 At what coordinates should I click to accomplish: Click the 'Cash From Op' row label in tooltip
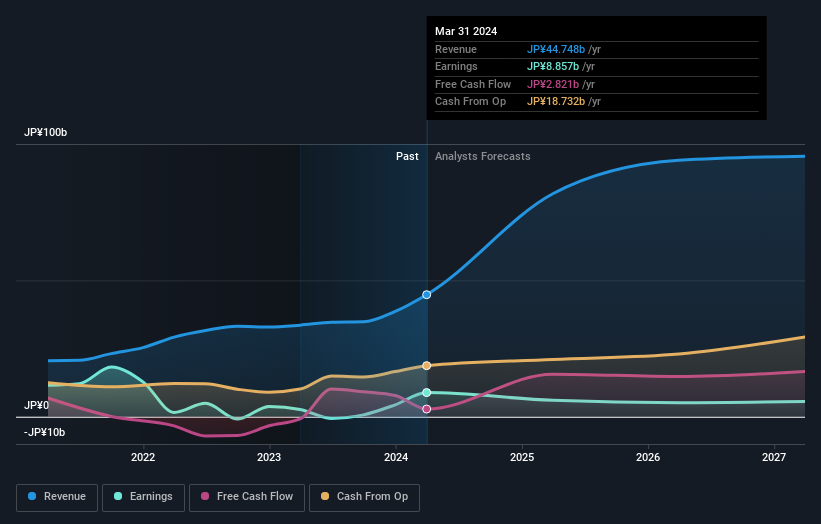pos(471,102)
